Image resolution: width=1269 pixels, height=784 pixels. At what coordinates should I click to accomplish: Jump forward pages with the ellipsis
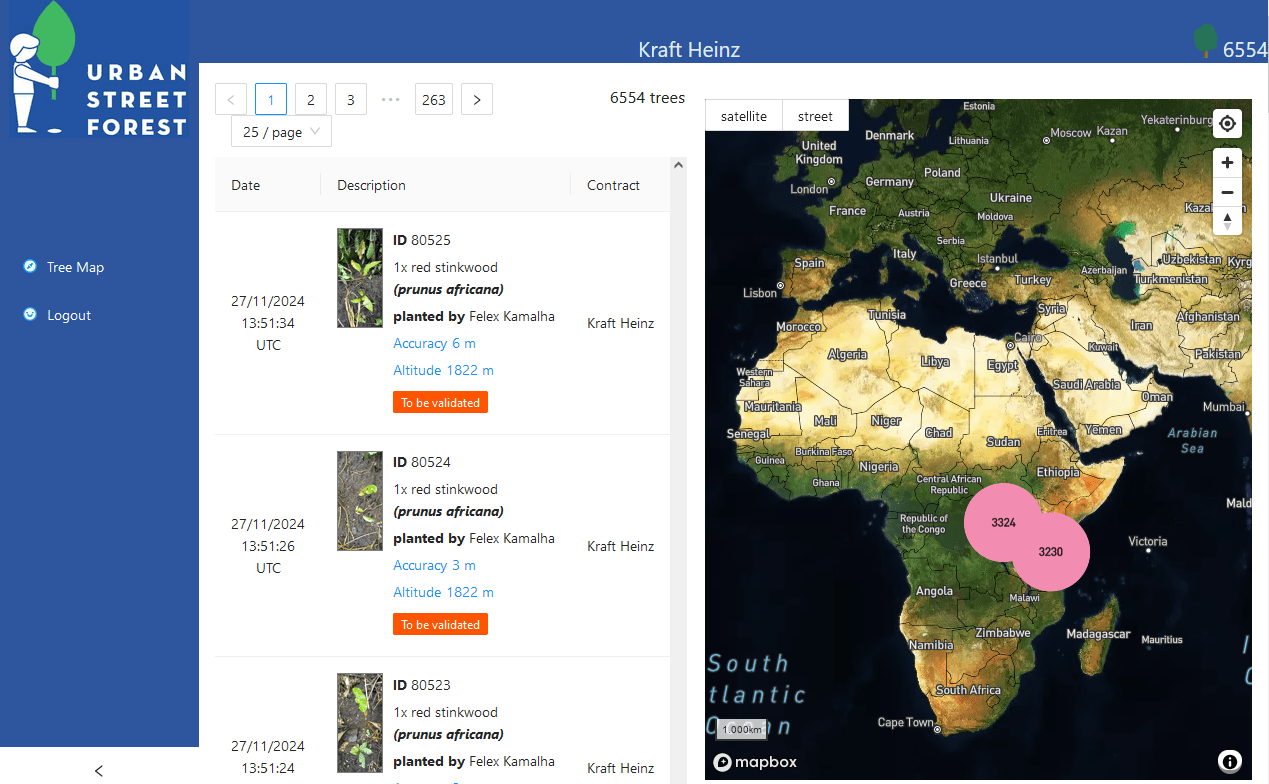(x=391, y=99)
